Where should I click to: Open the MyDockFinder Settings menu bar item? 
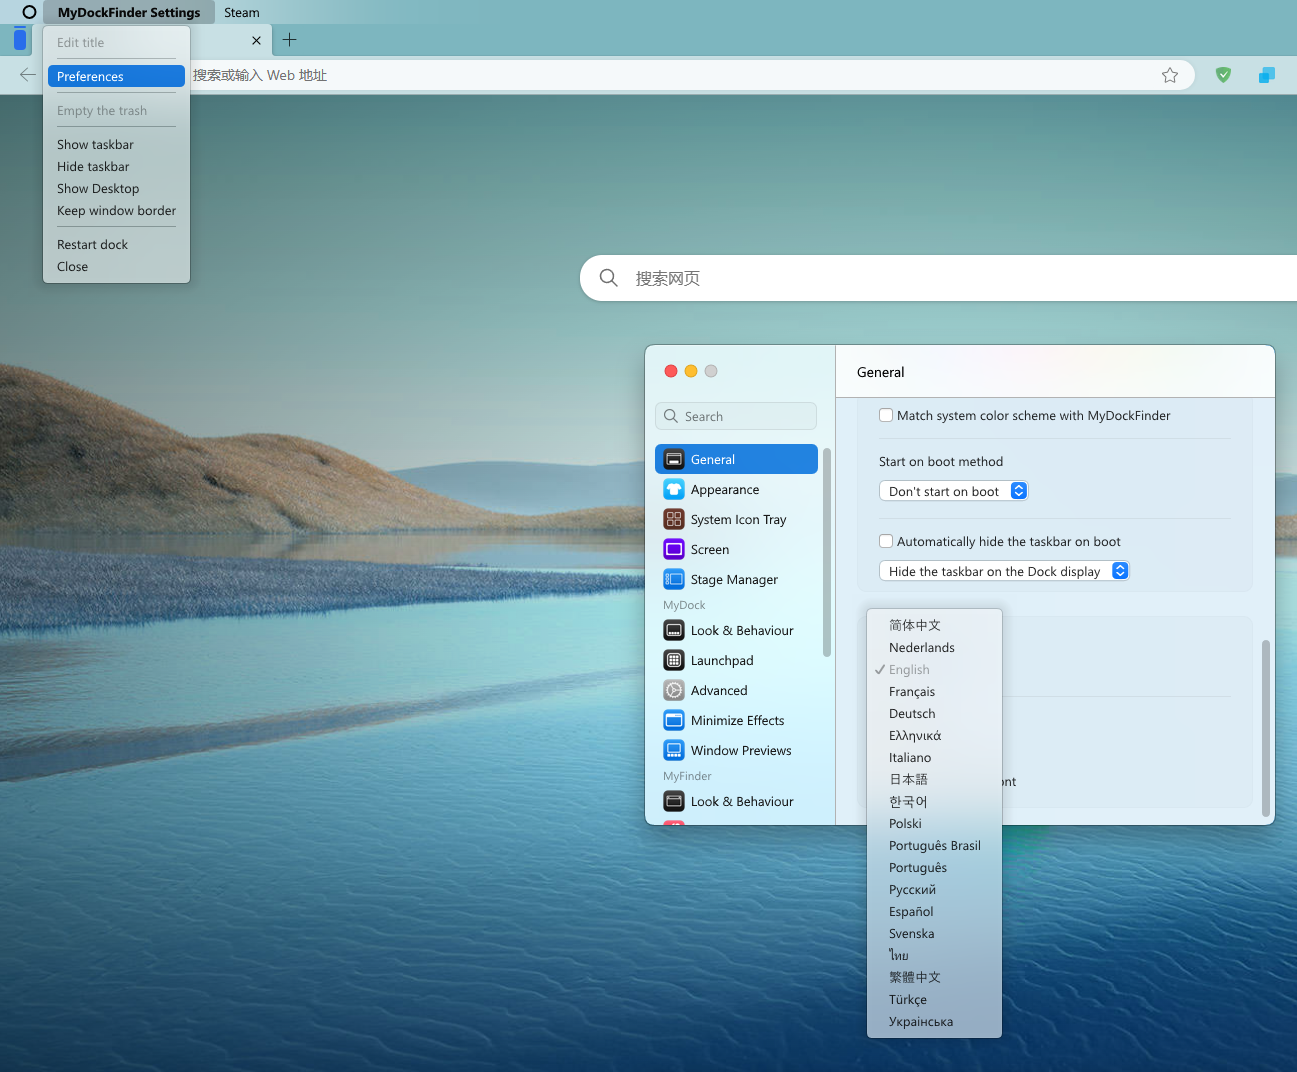point(129,12)
